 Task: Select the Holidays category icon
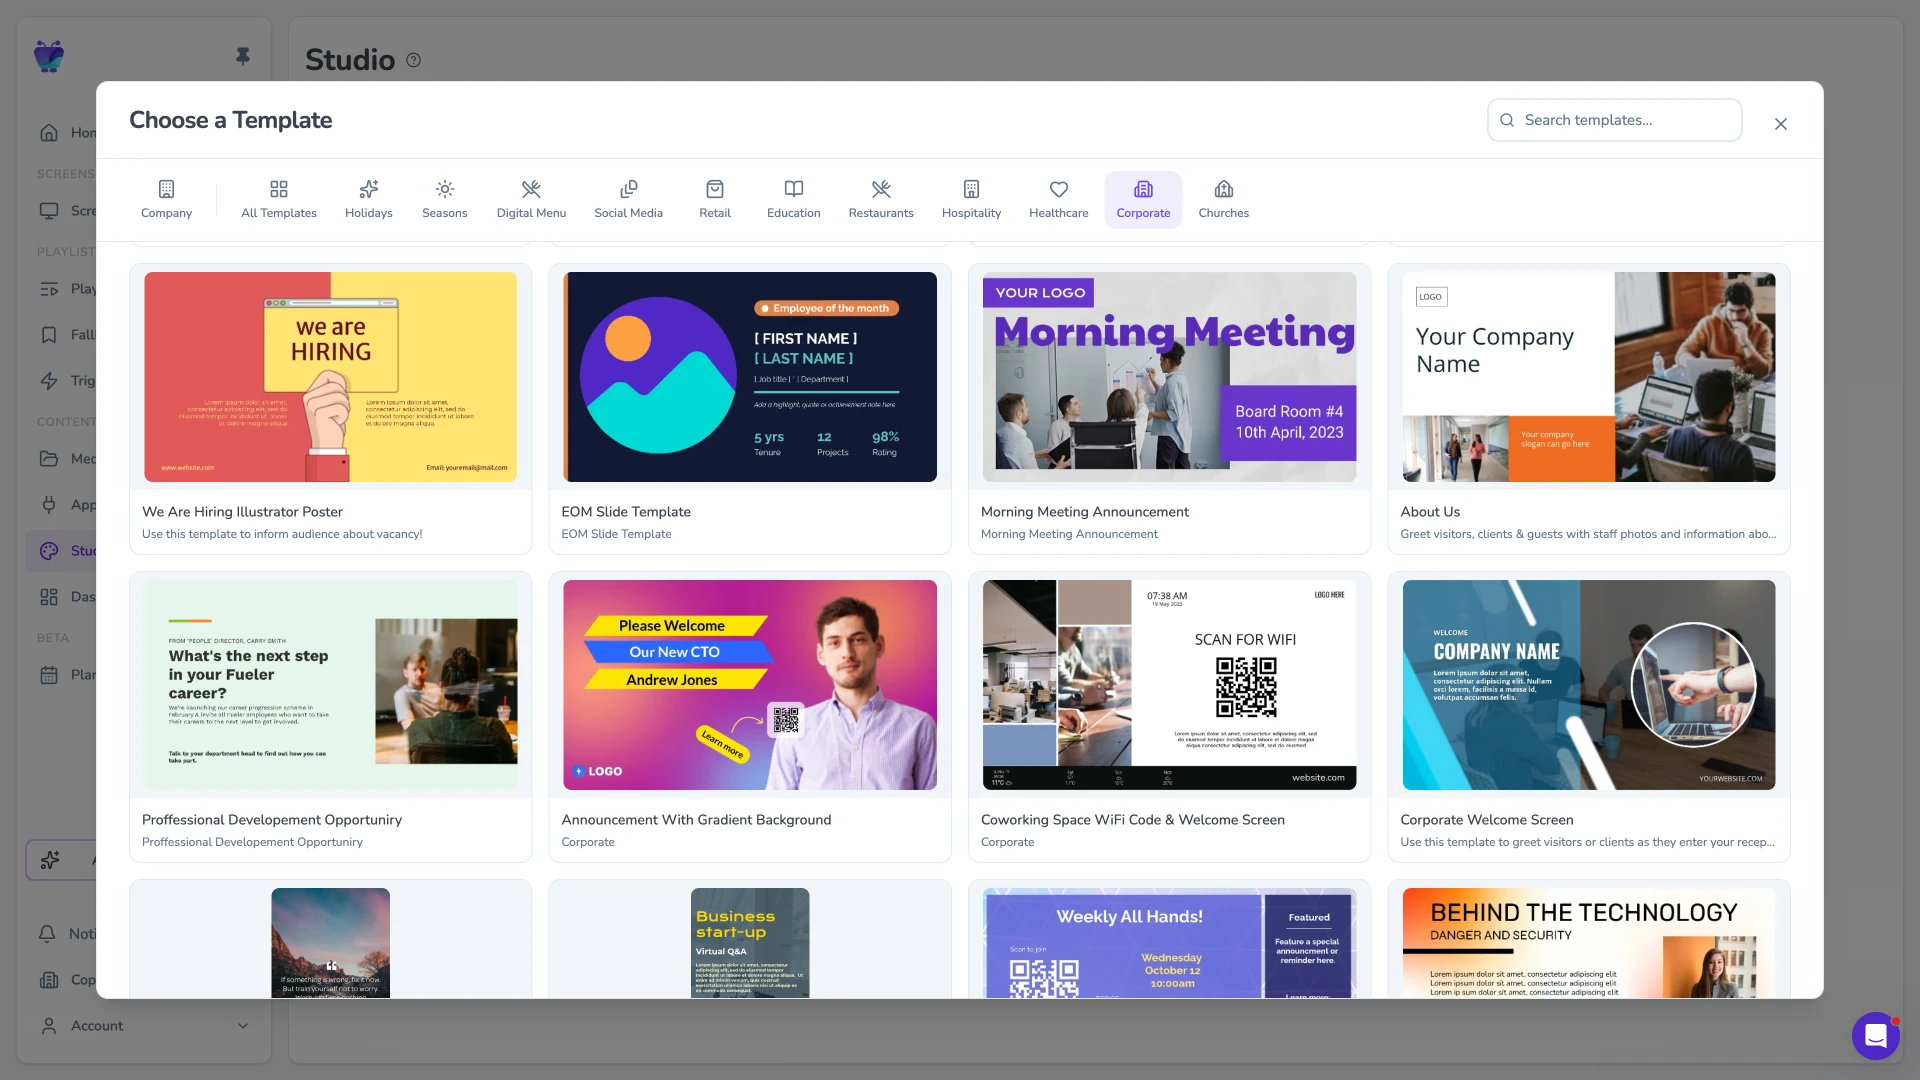point(368,189)
